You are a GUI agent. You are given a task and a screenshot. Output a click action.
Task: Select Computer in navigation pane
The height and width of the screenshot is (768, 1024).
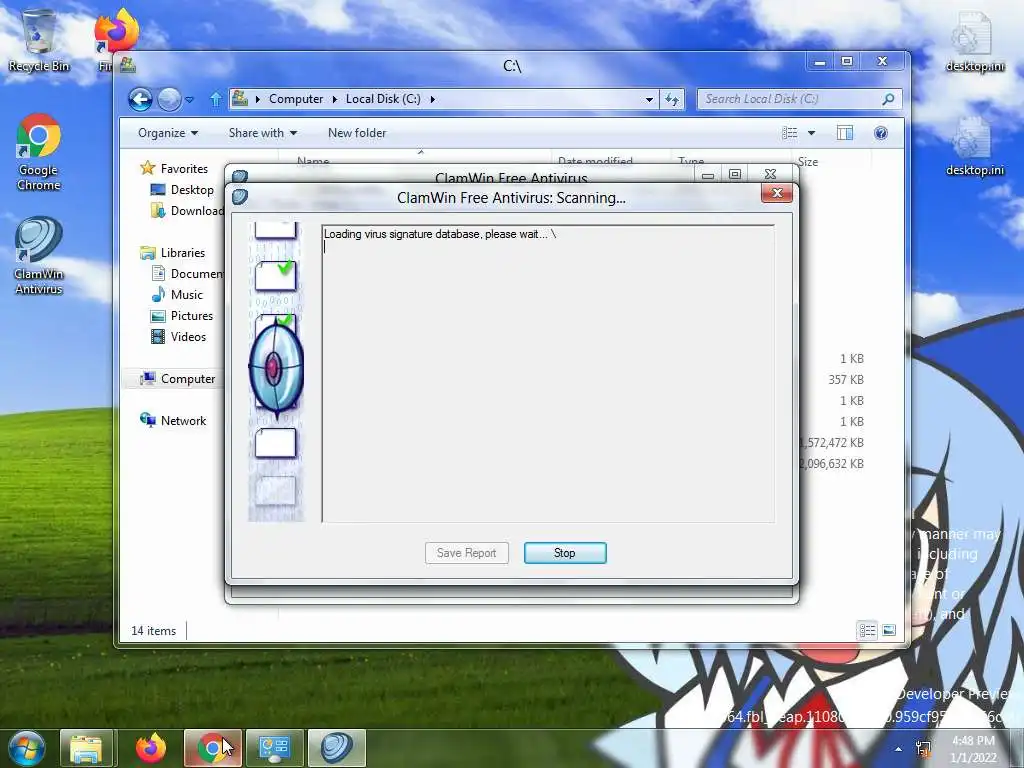(x=178, y=379)
